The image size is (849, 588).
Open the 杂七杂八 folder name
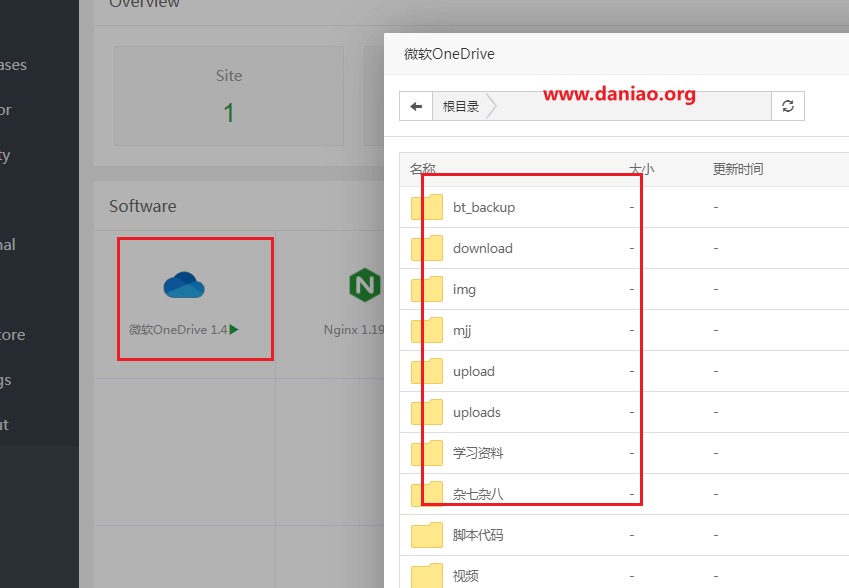[478, 494]
